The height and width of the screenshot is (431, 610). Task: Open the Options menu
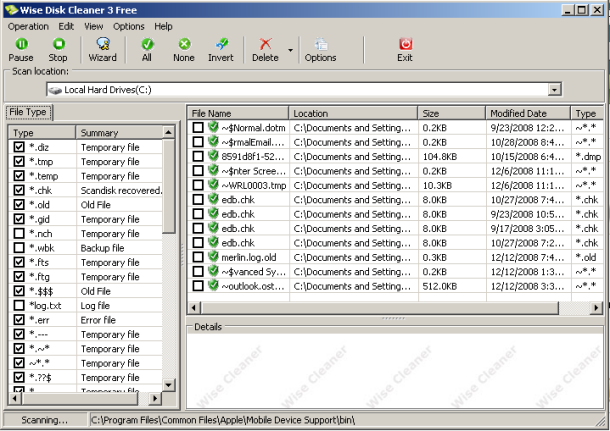129,26
